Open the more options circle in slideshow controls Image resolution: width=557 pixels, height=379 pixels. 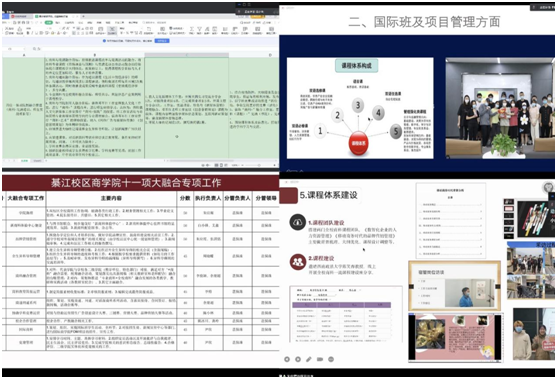click(x=331, y=359)
